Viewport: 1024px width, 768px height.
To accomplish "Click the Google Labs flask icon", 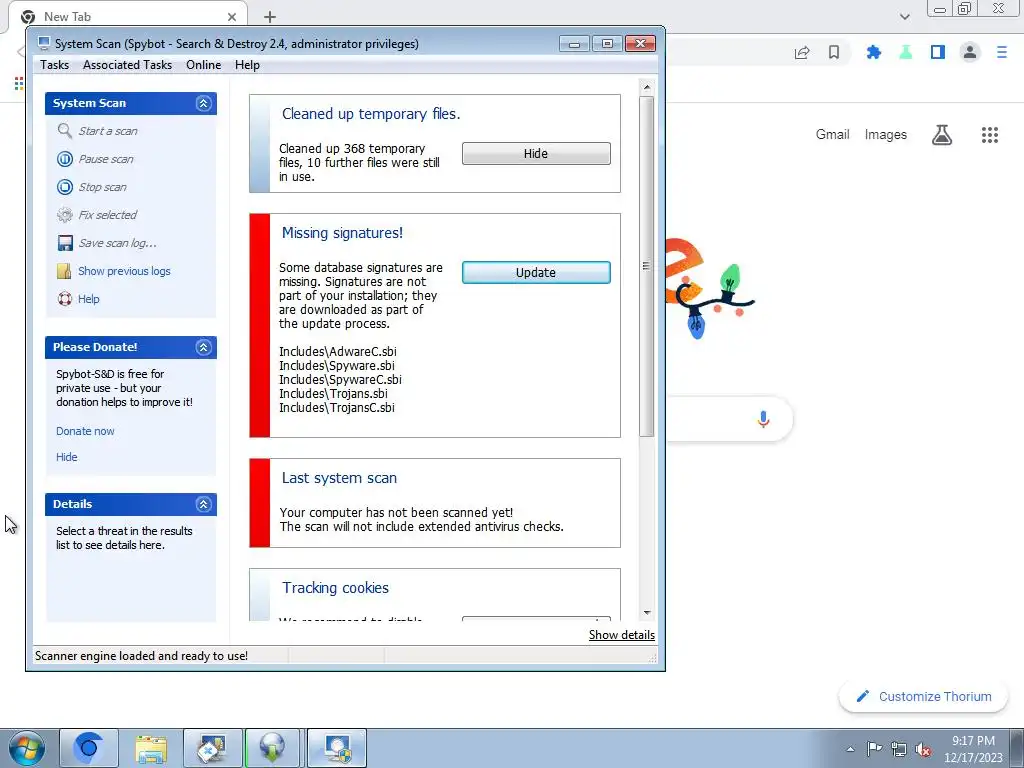I will point(941,135).
